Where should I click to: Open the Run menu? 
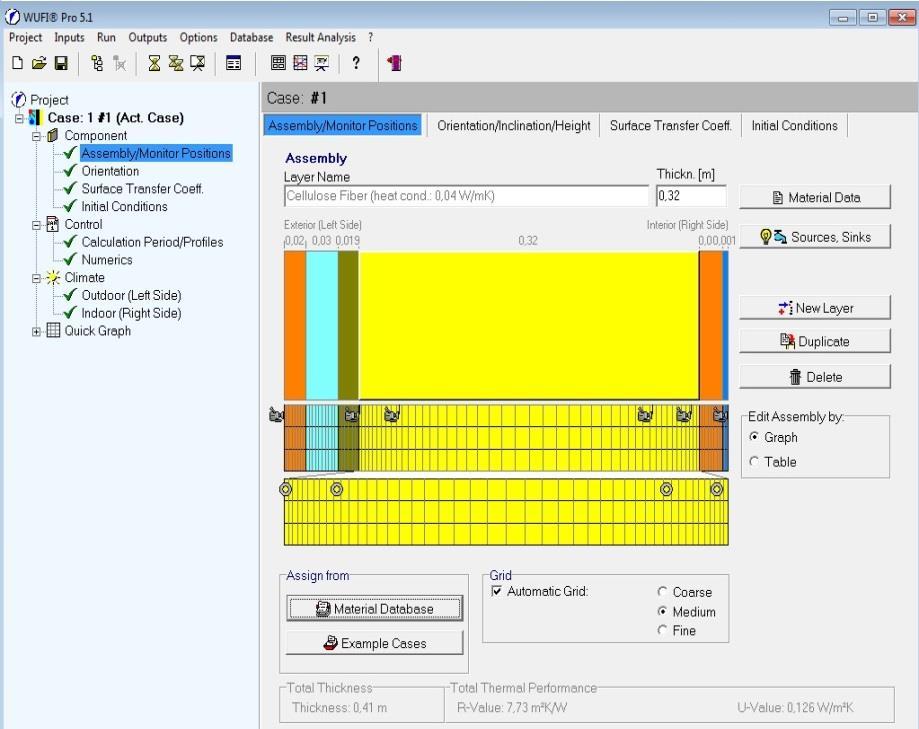pos(106,38)
